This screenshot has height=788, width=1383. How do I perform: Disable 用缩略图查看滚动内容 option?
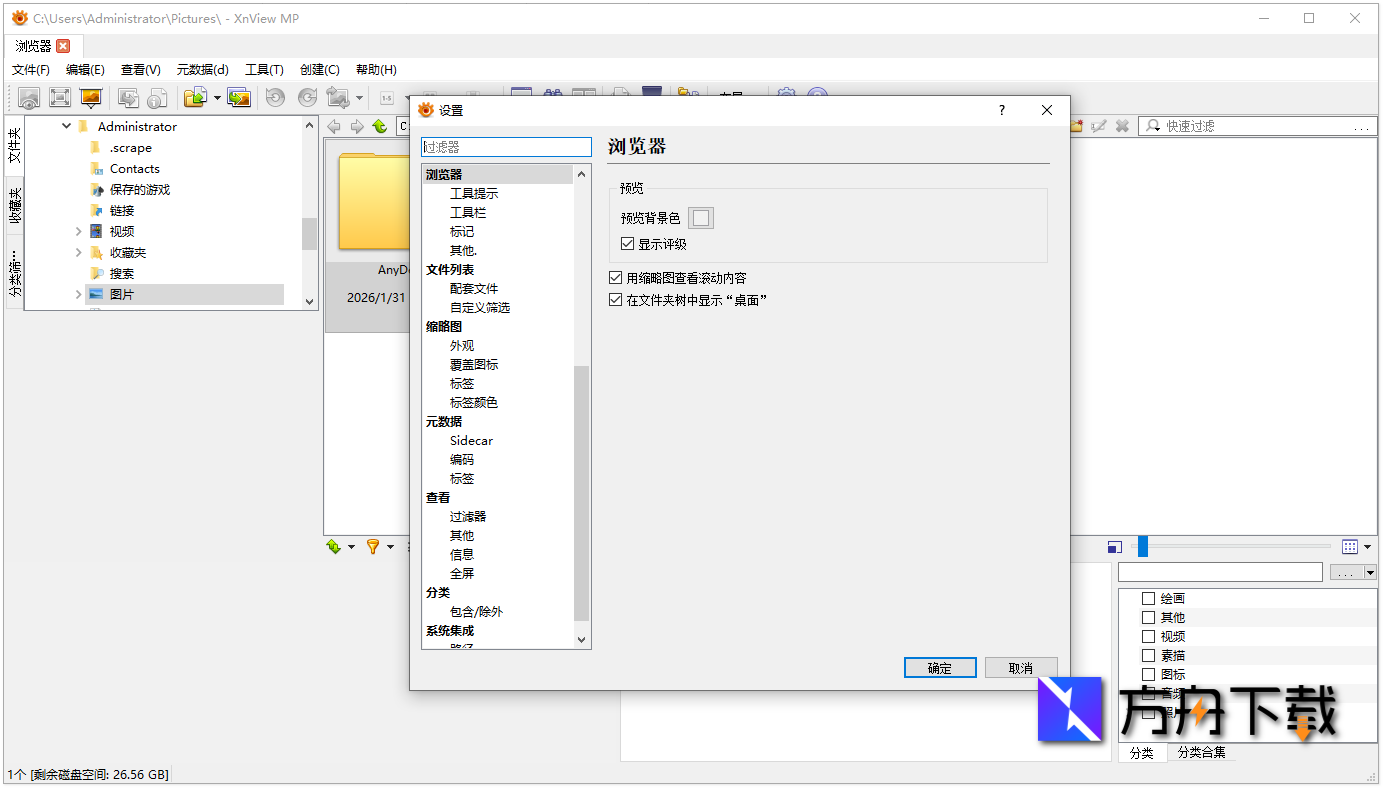616,277
